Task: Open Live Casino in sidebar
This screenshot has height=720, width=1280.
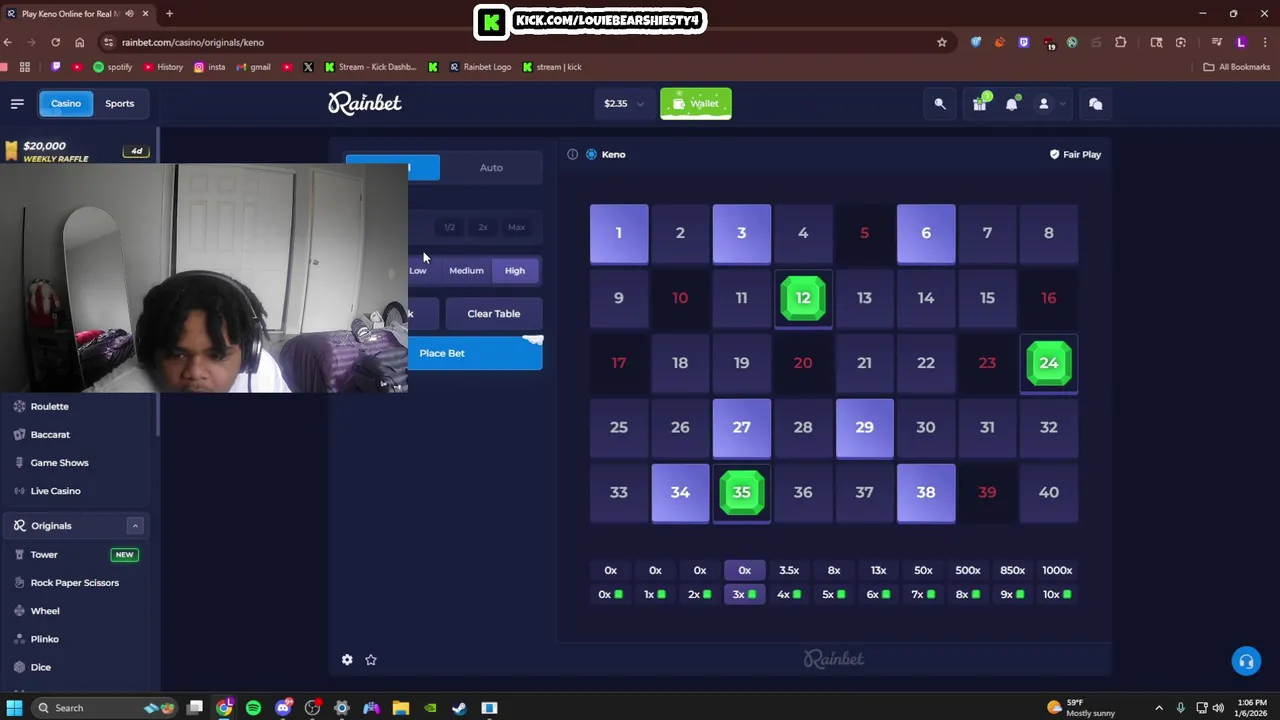Action: (x=55, y=491)
